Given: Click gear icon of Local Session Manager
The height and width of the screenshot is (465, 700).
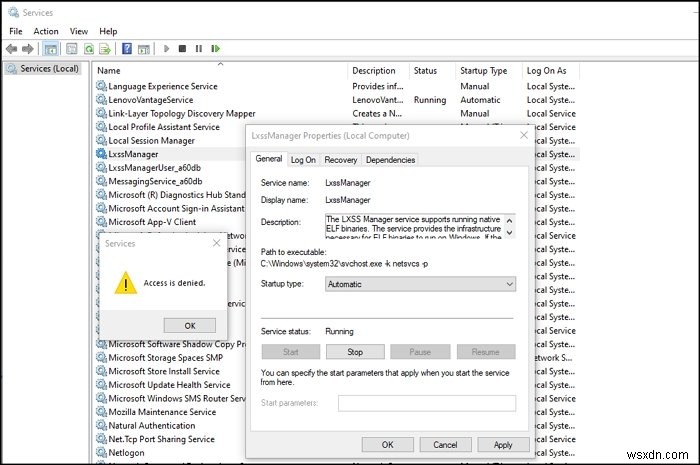Looking at the screenshot, I should tap(101, 141).
